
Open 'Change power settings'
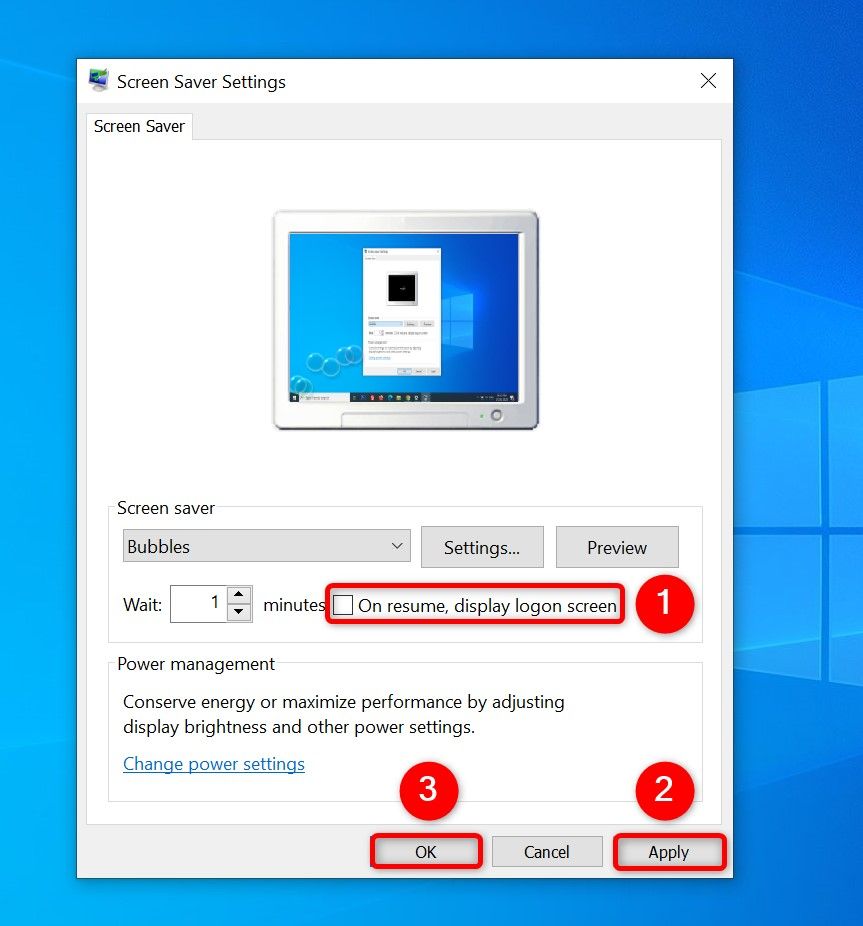[x=213, y=763]
